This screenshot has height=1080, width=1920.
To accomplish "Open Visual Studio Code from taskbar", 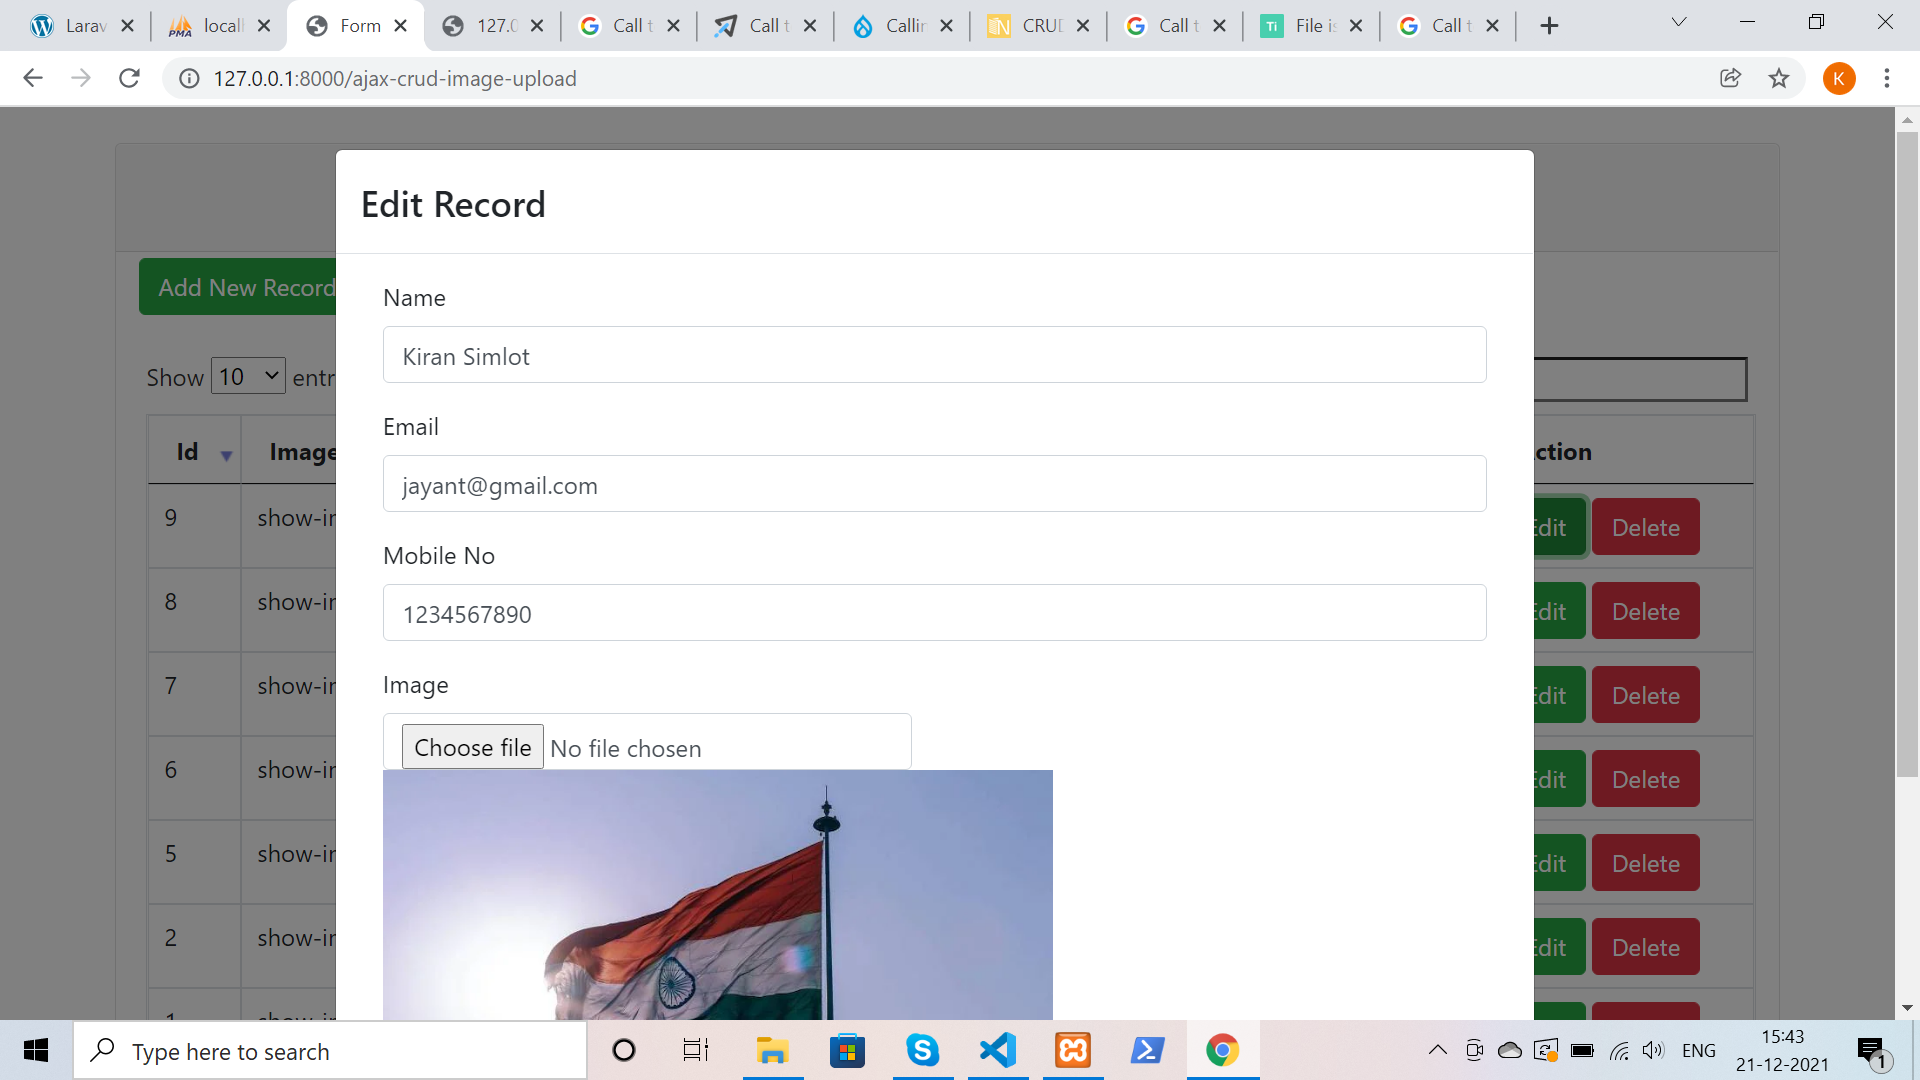I will point(997,1050).
